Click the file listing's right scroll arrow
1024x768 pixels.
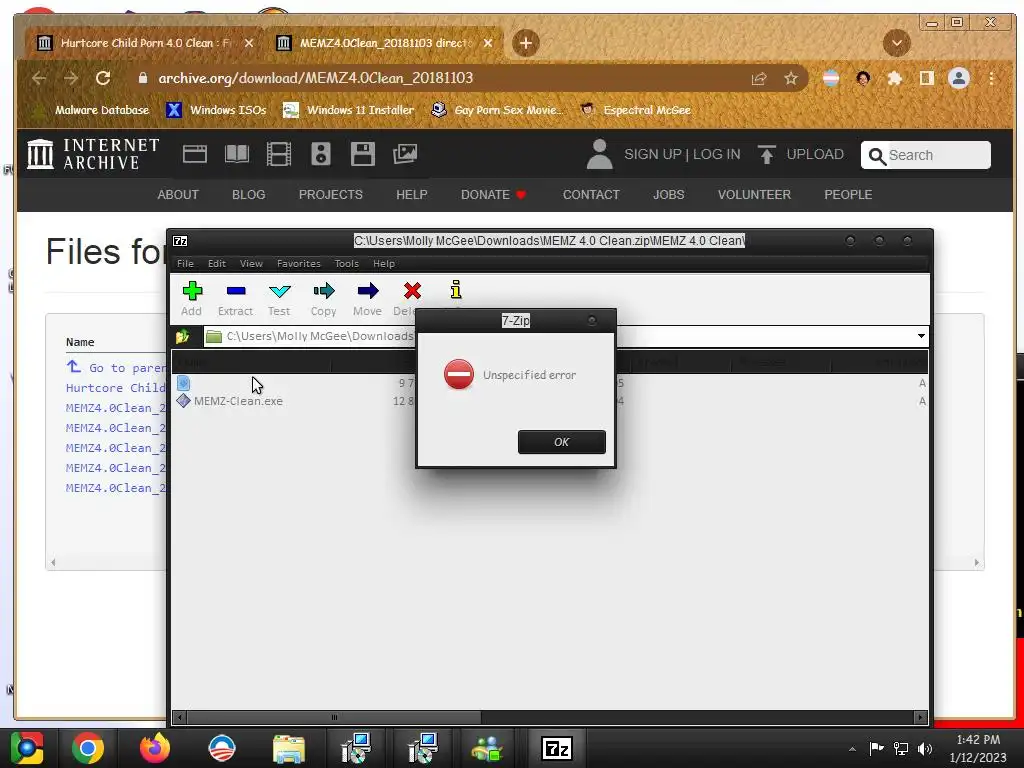pos(977,562)
